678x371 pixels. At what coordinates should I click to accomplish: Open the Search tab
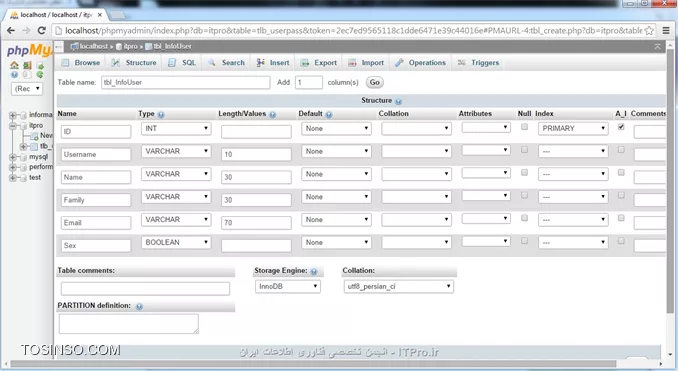tap(227, 63)
